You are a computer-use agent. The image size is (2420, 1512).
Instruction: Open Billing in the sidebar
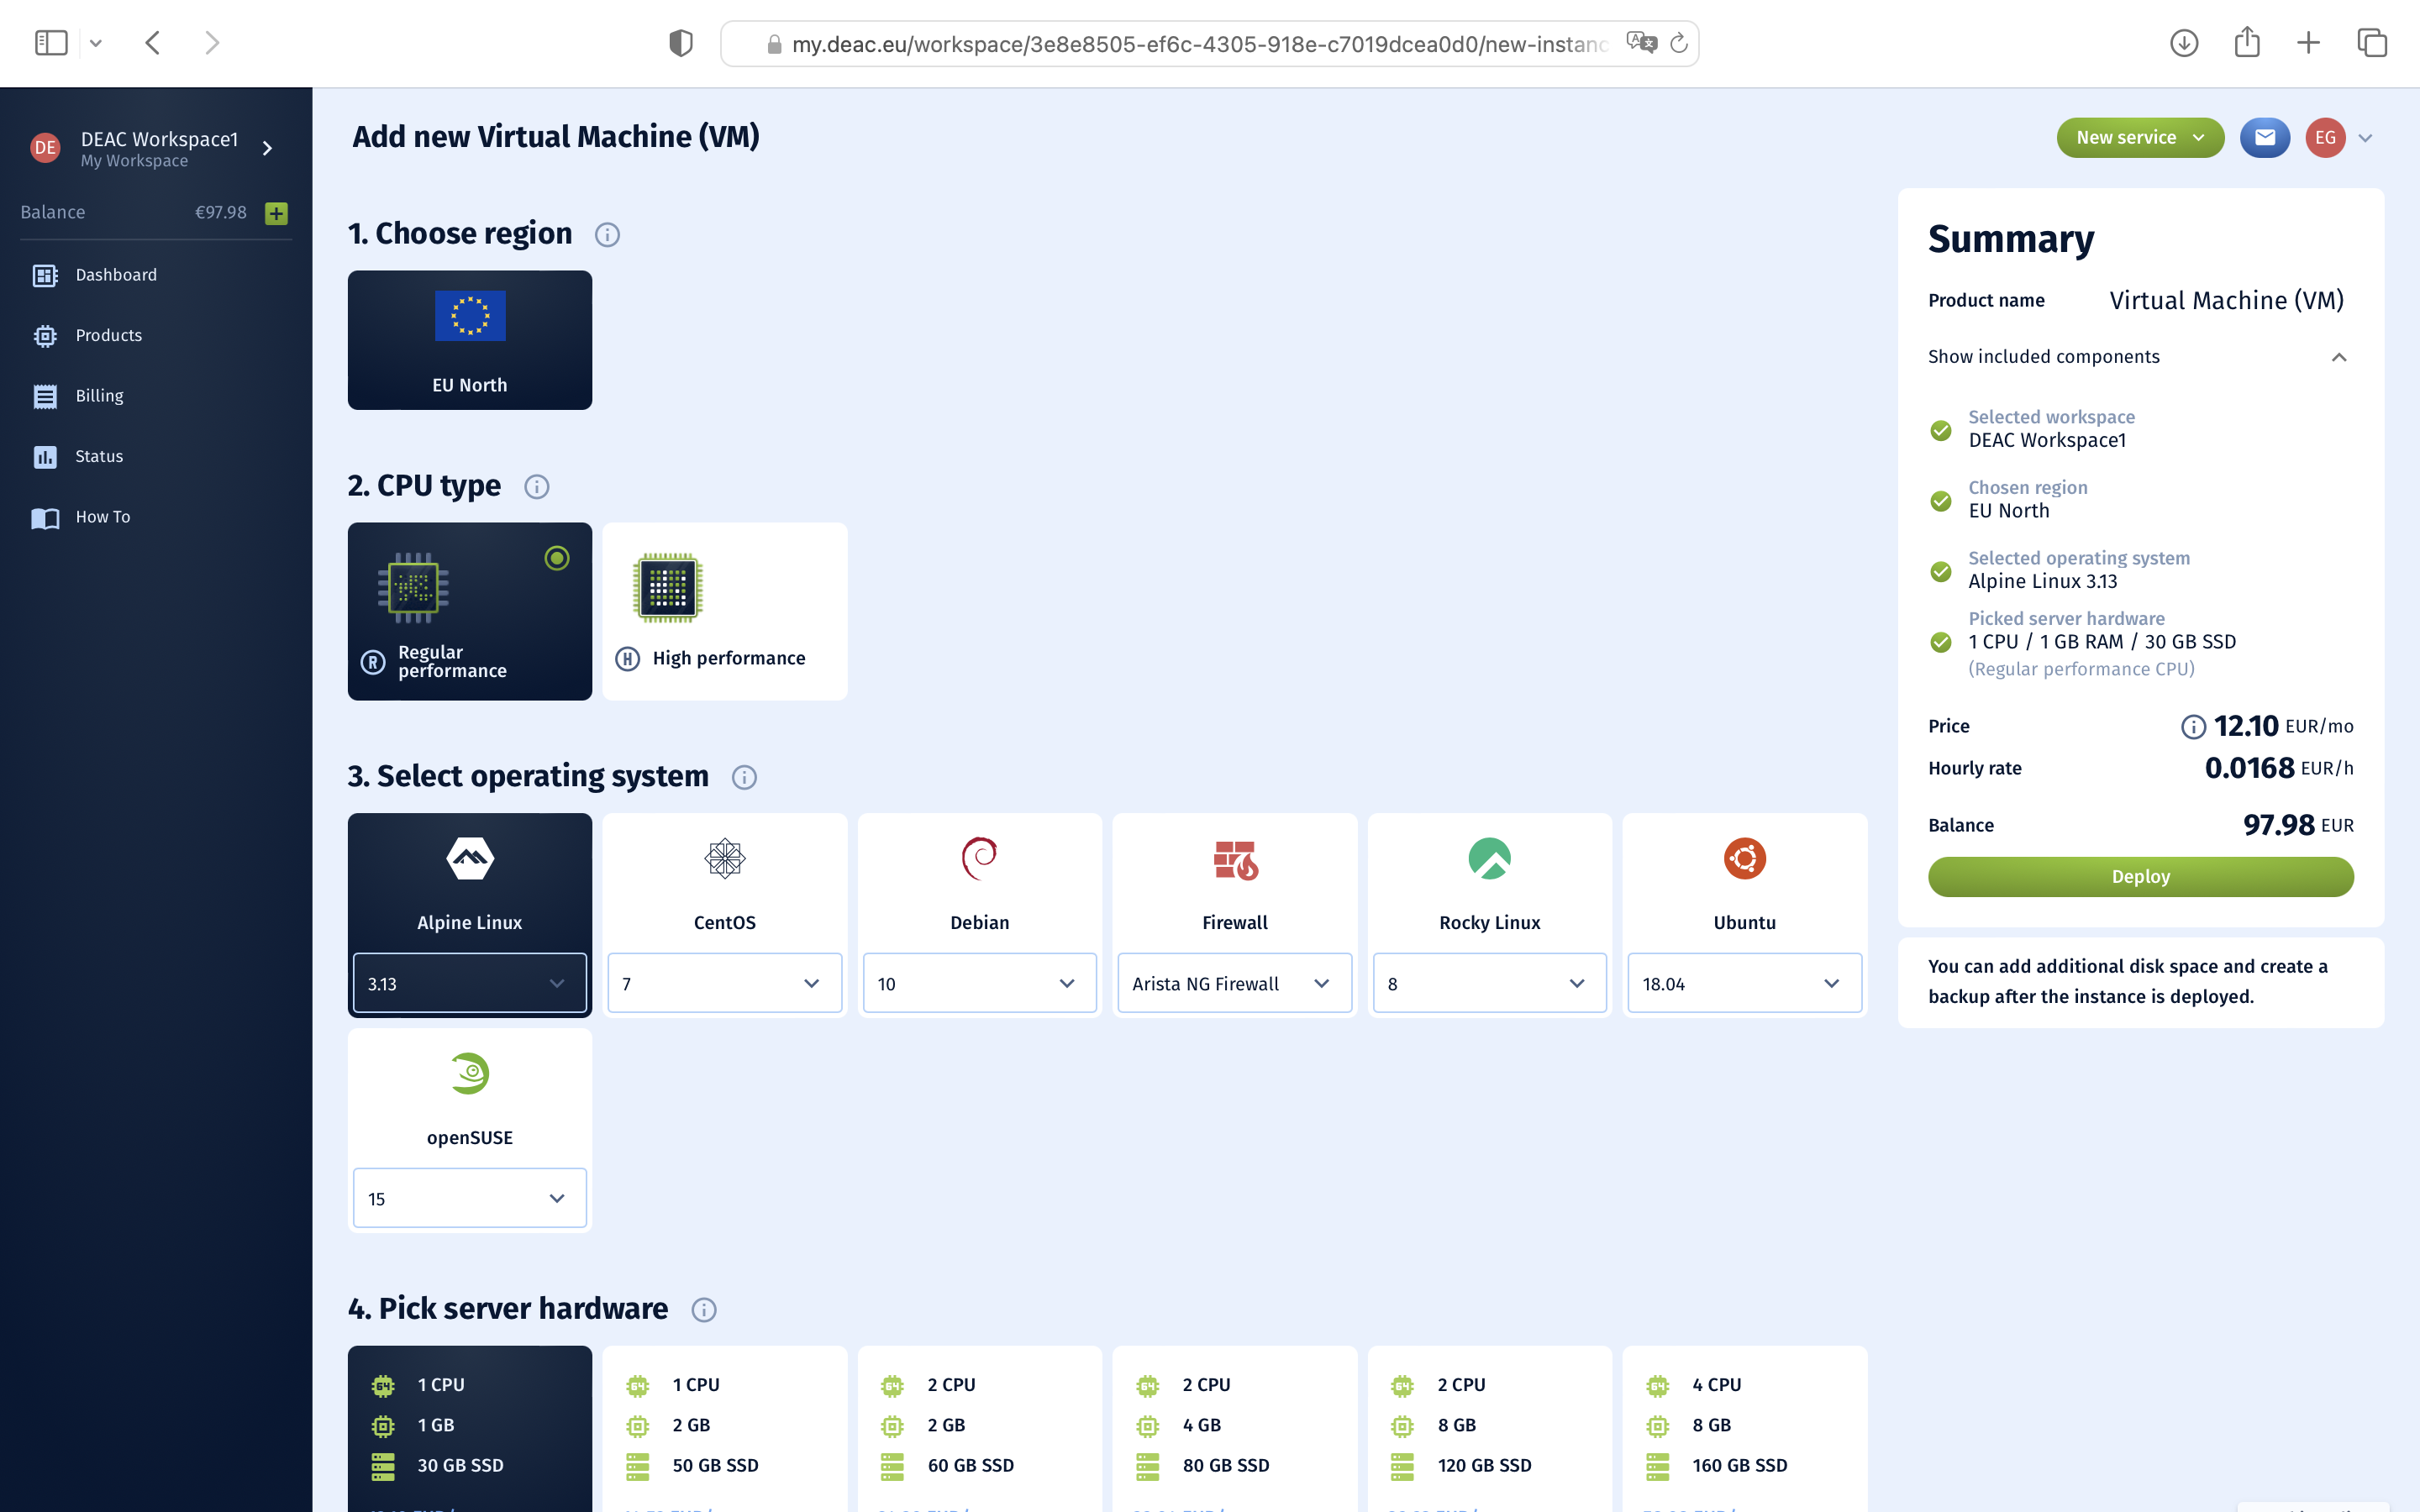coord(99,396)
